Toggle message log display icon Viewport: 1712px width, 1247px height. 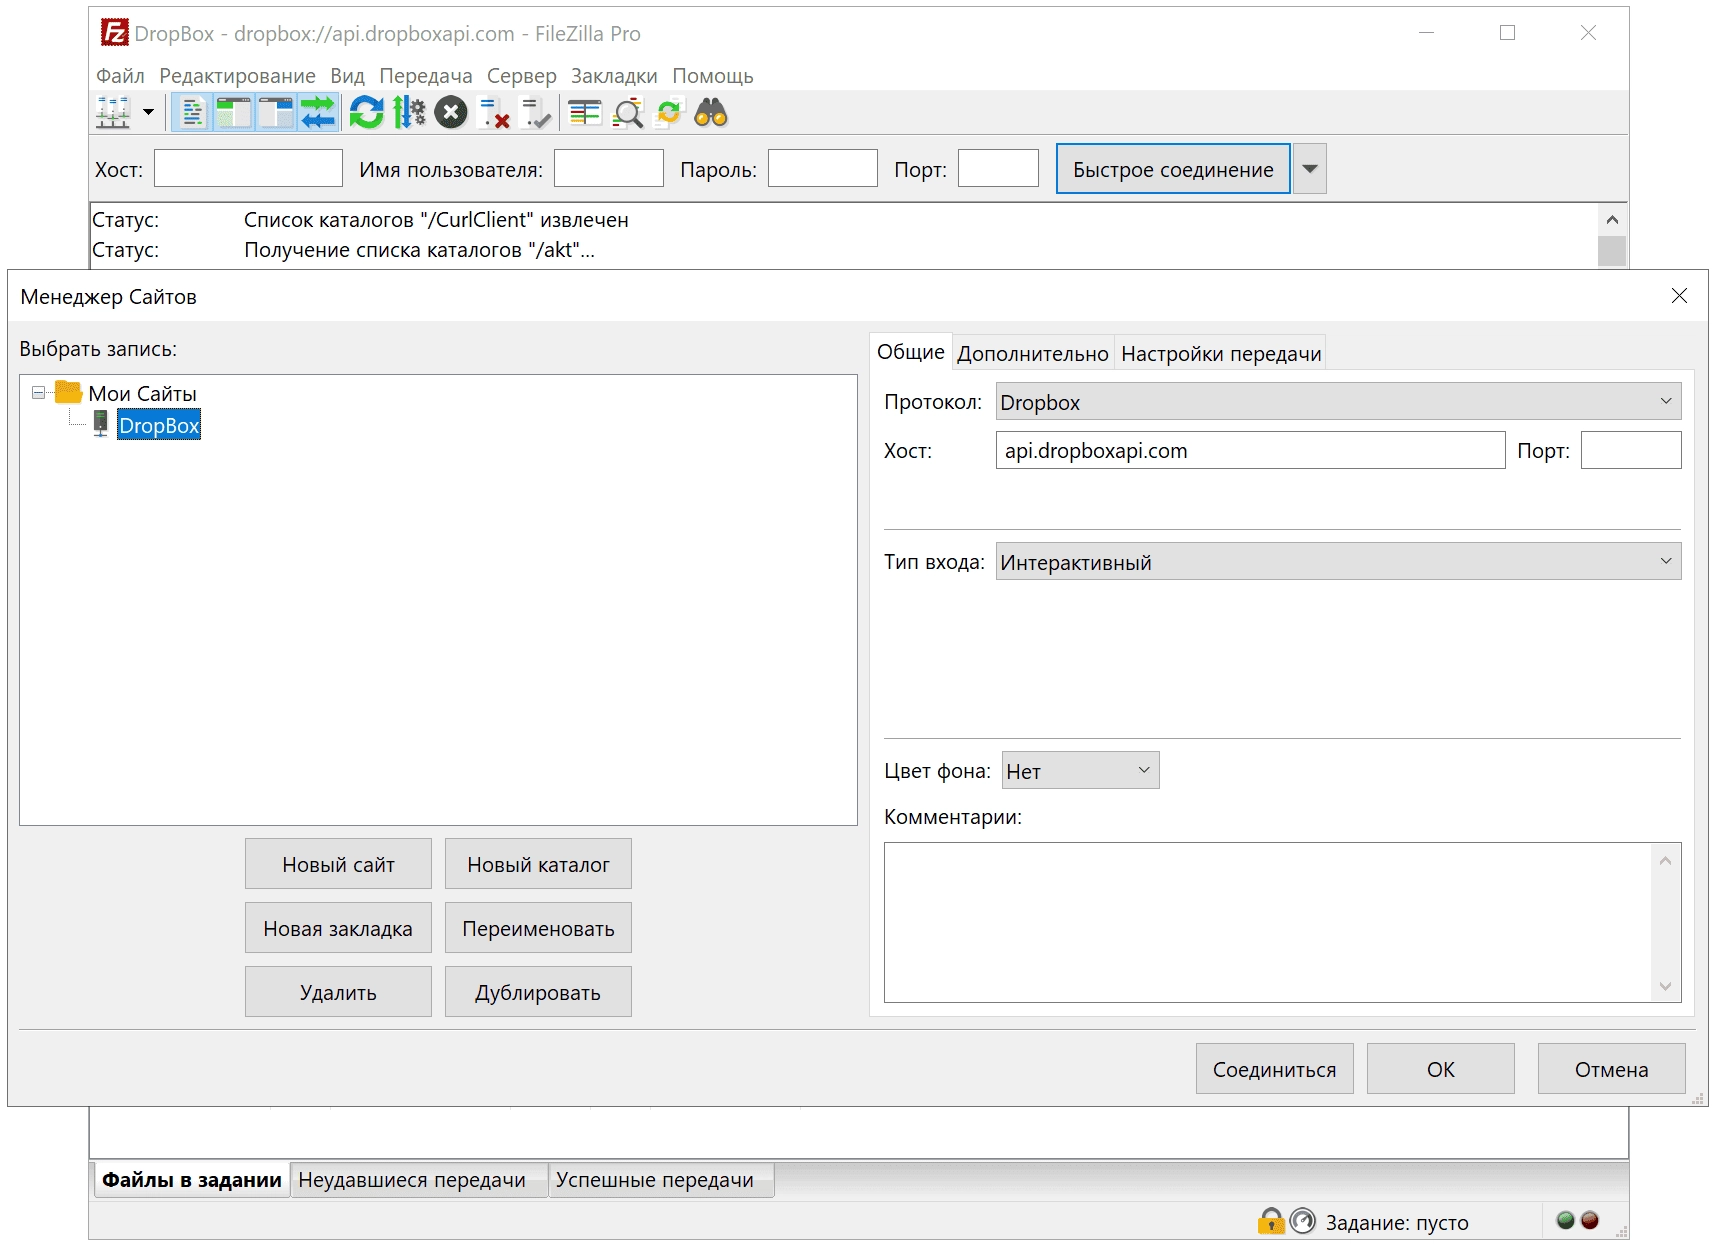[x=193, y=113]
